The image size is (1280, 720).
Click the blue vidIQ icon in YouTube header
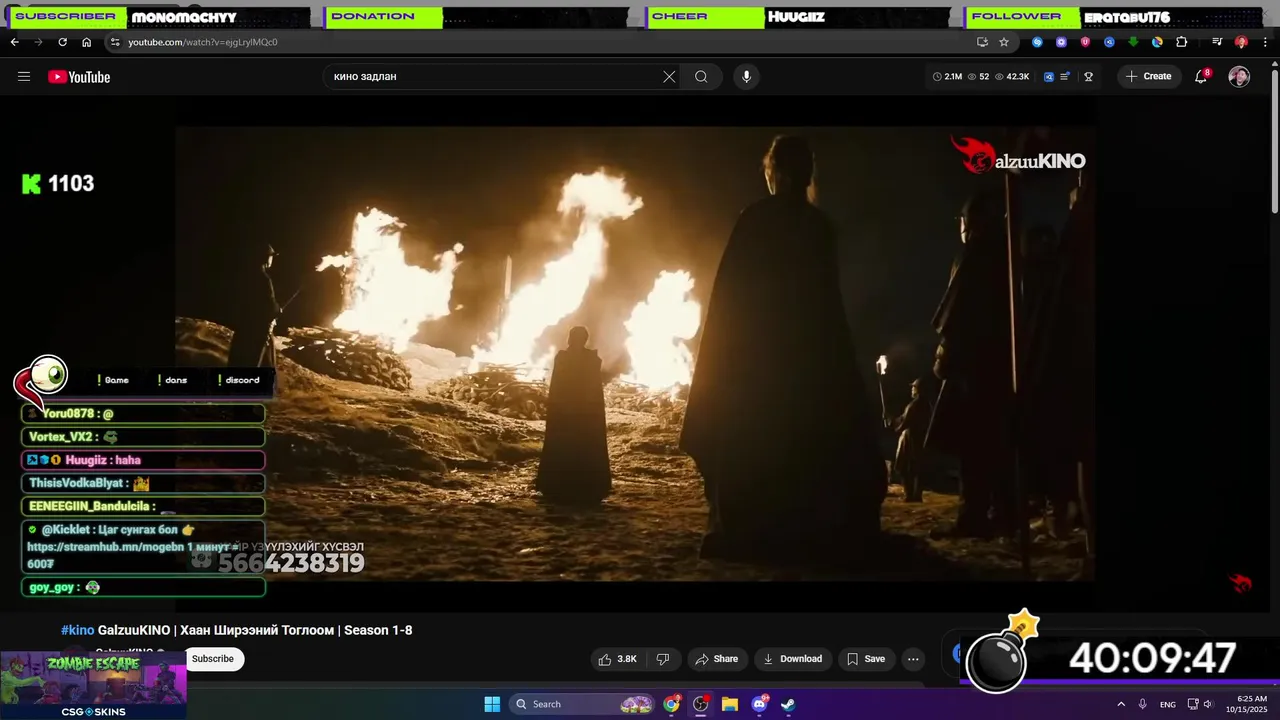click(x=1049, y=77)
